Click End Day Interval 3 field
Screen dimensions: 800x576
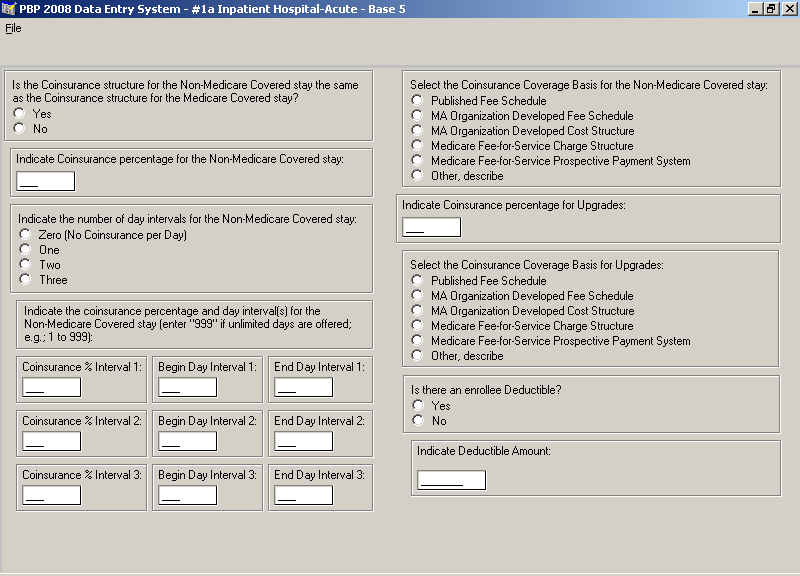(x=304, y=495)
